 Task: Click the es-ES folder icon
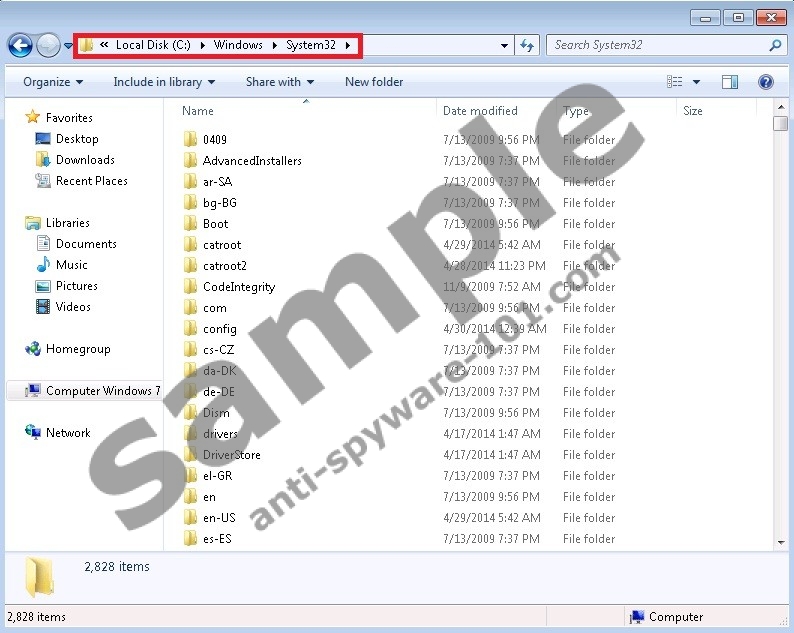[190, 539]
